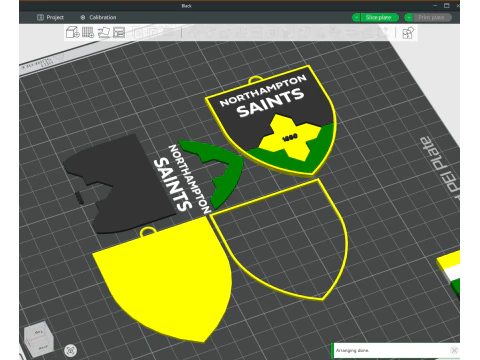Open the Project tab
Screen dimensions: 480x360
(x=50, y=17)
